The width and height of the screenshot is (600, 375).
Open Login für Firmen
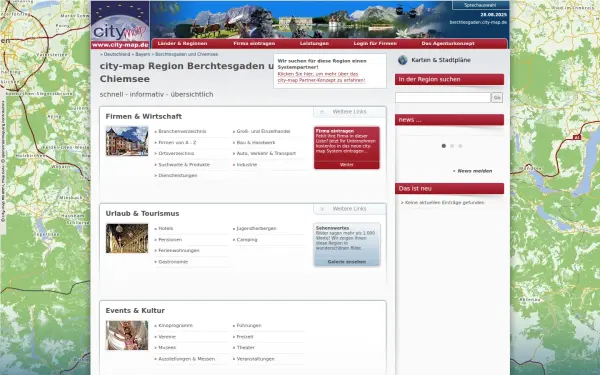pyautogui.click(x=375, y=44)
